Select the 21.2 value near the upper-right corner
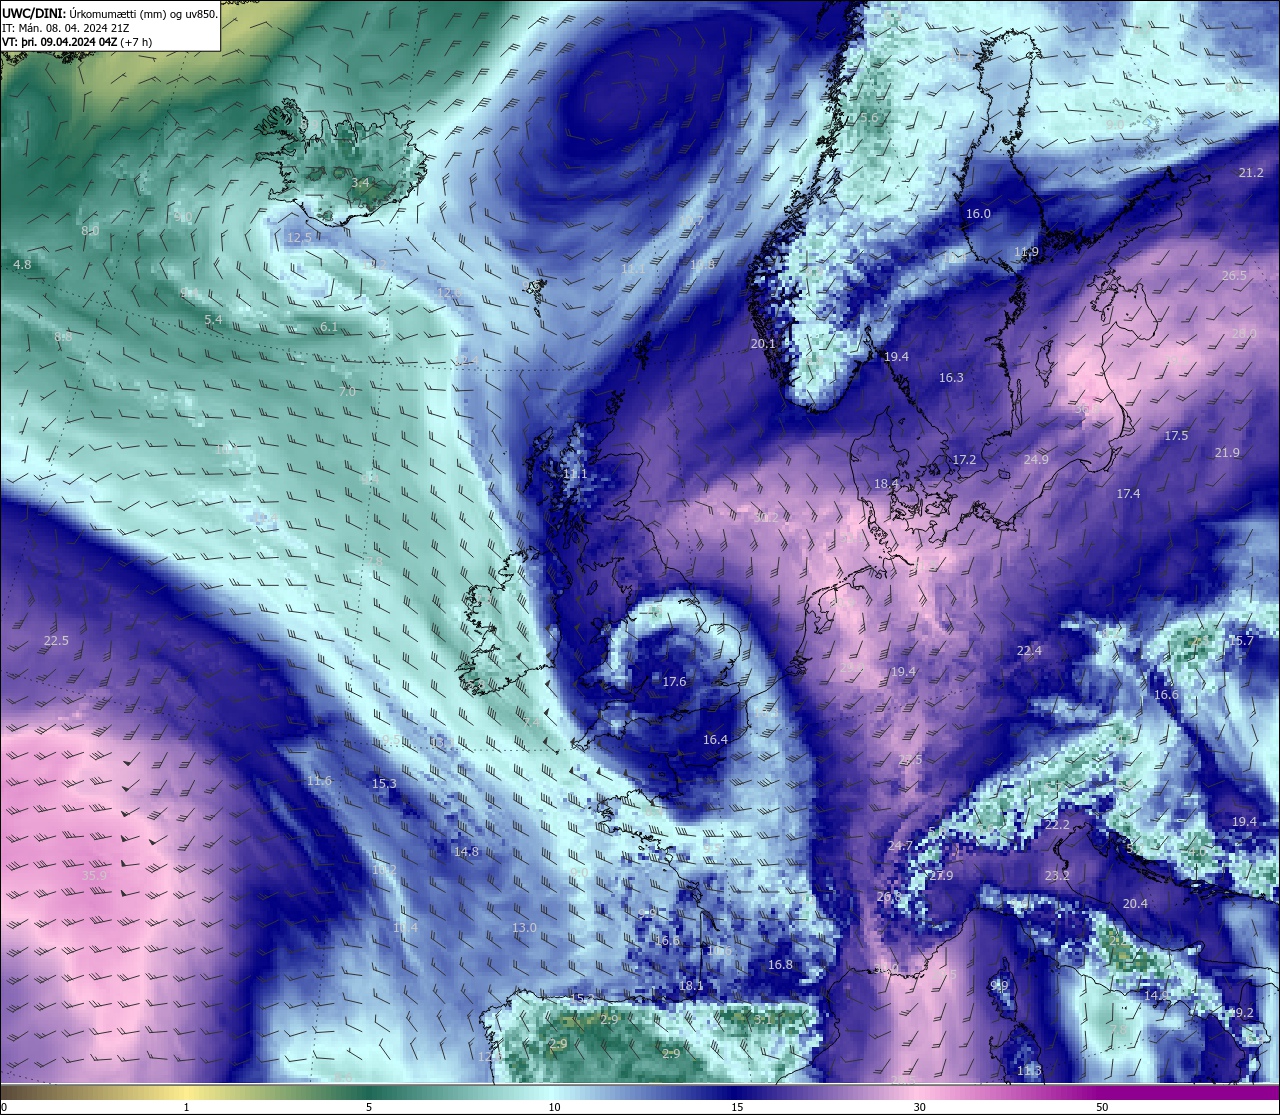 click(x=1251, y=173)
